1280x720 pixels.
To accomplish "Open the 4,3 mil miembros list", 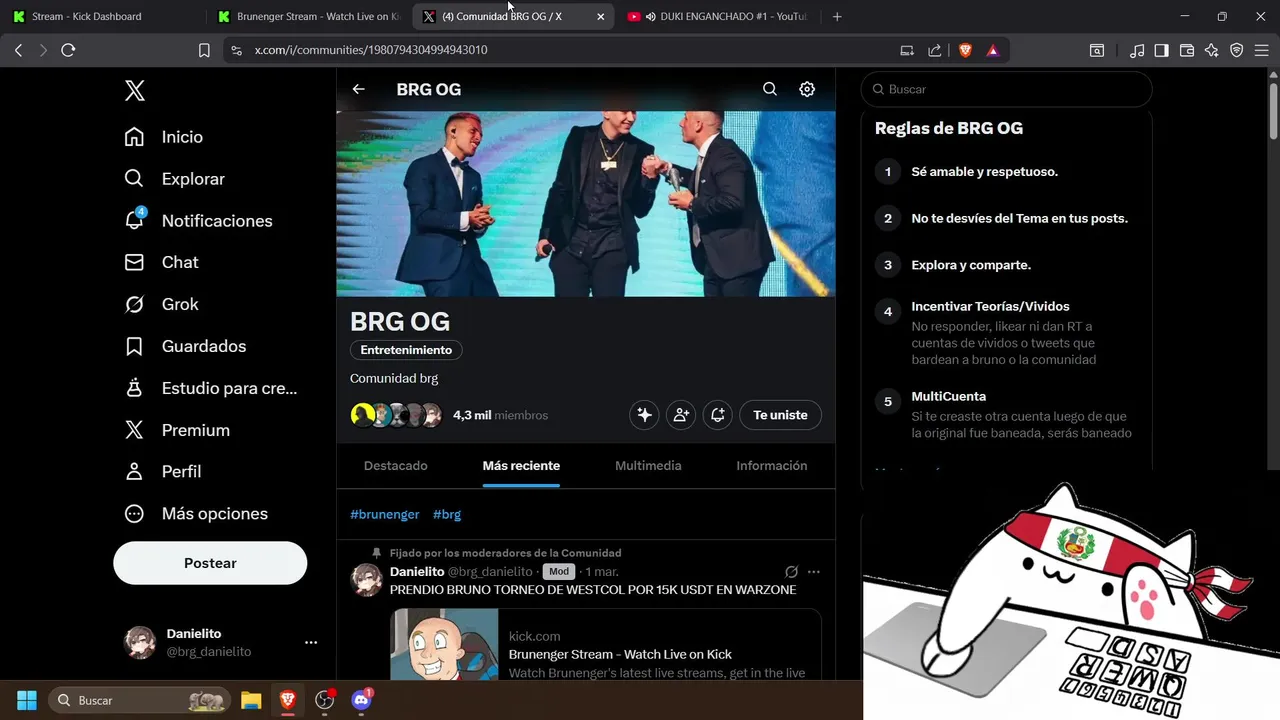I will (x=500, y=415).
